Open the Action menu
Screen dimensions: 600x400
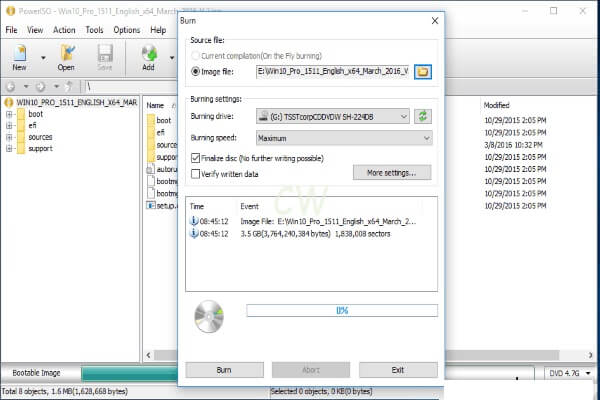click(64, 30)
